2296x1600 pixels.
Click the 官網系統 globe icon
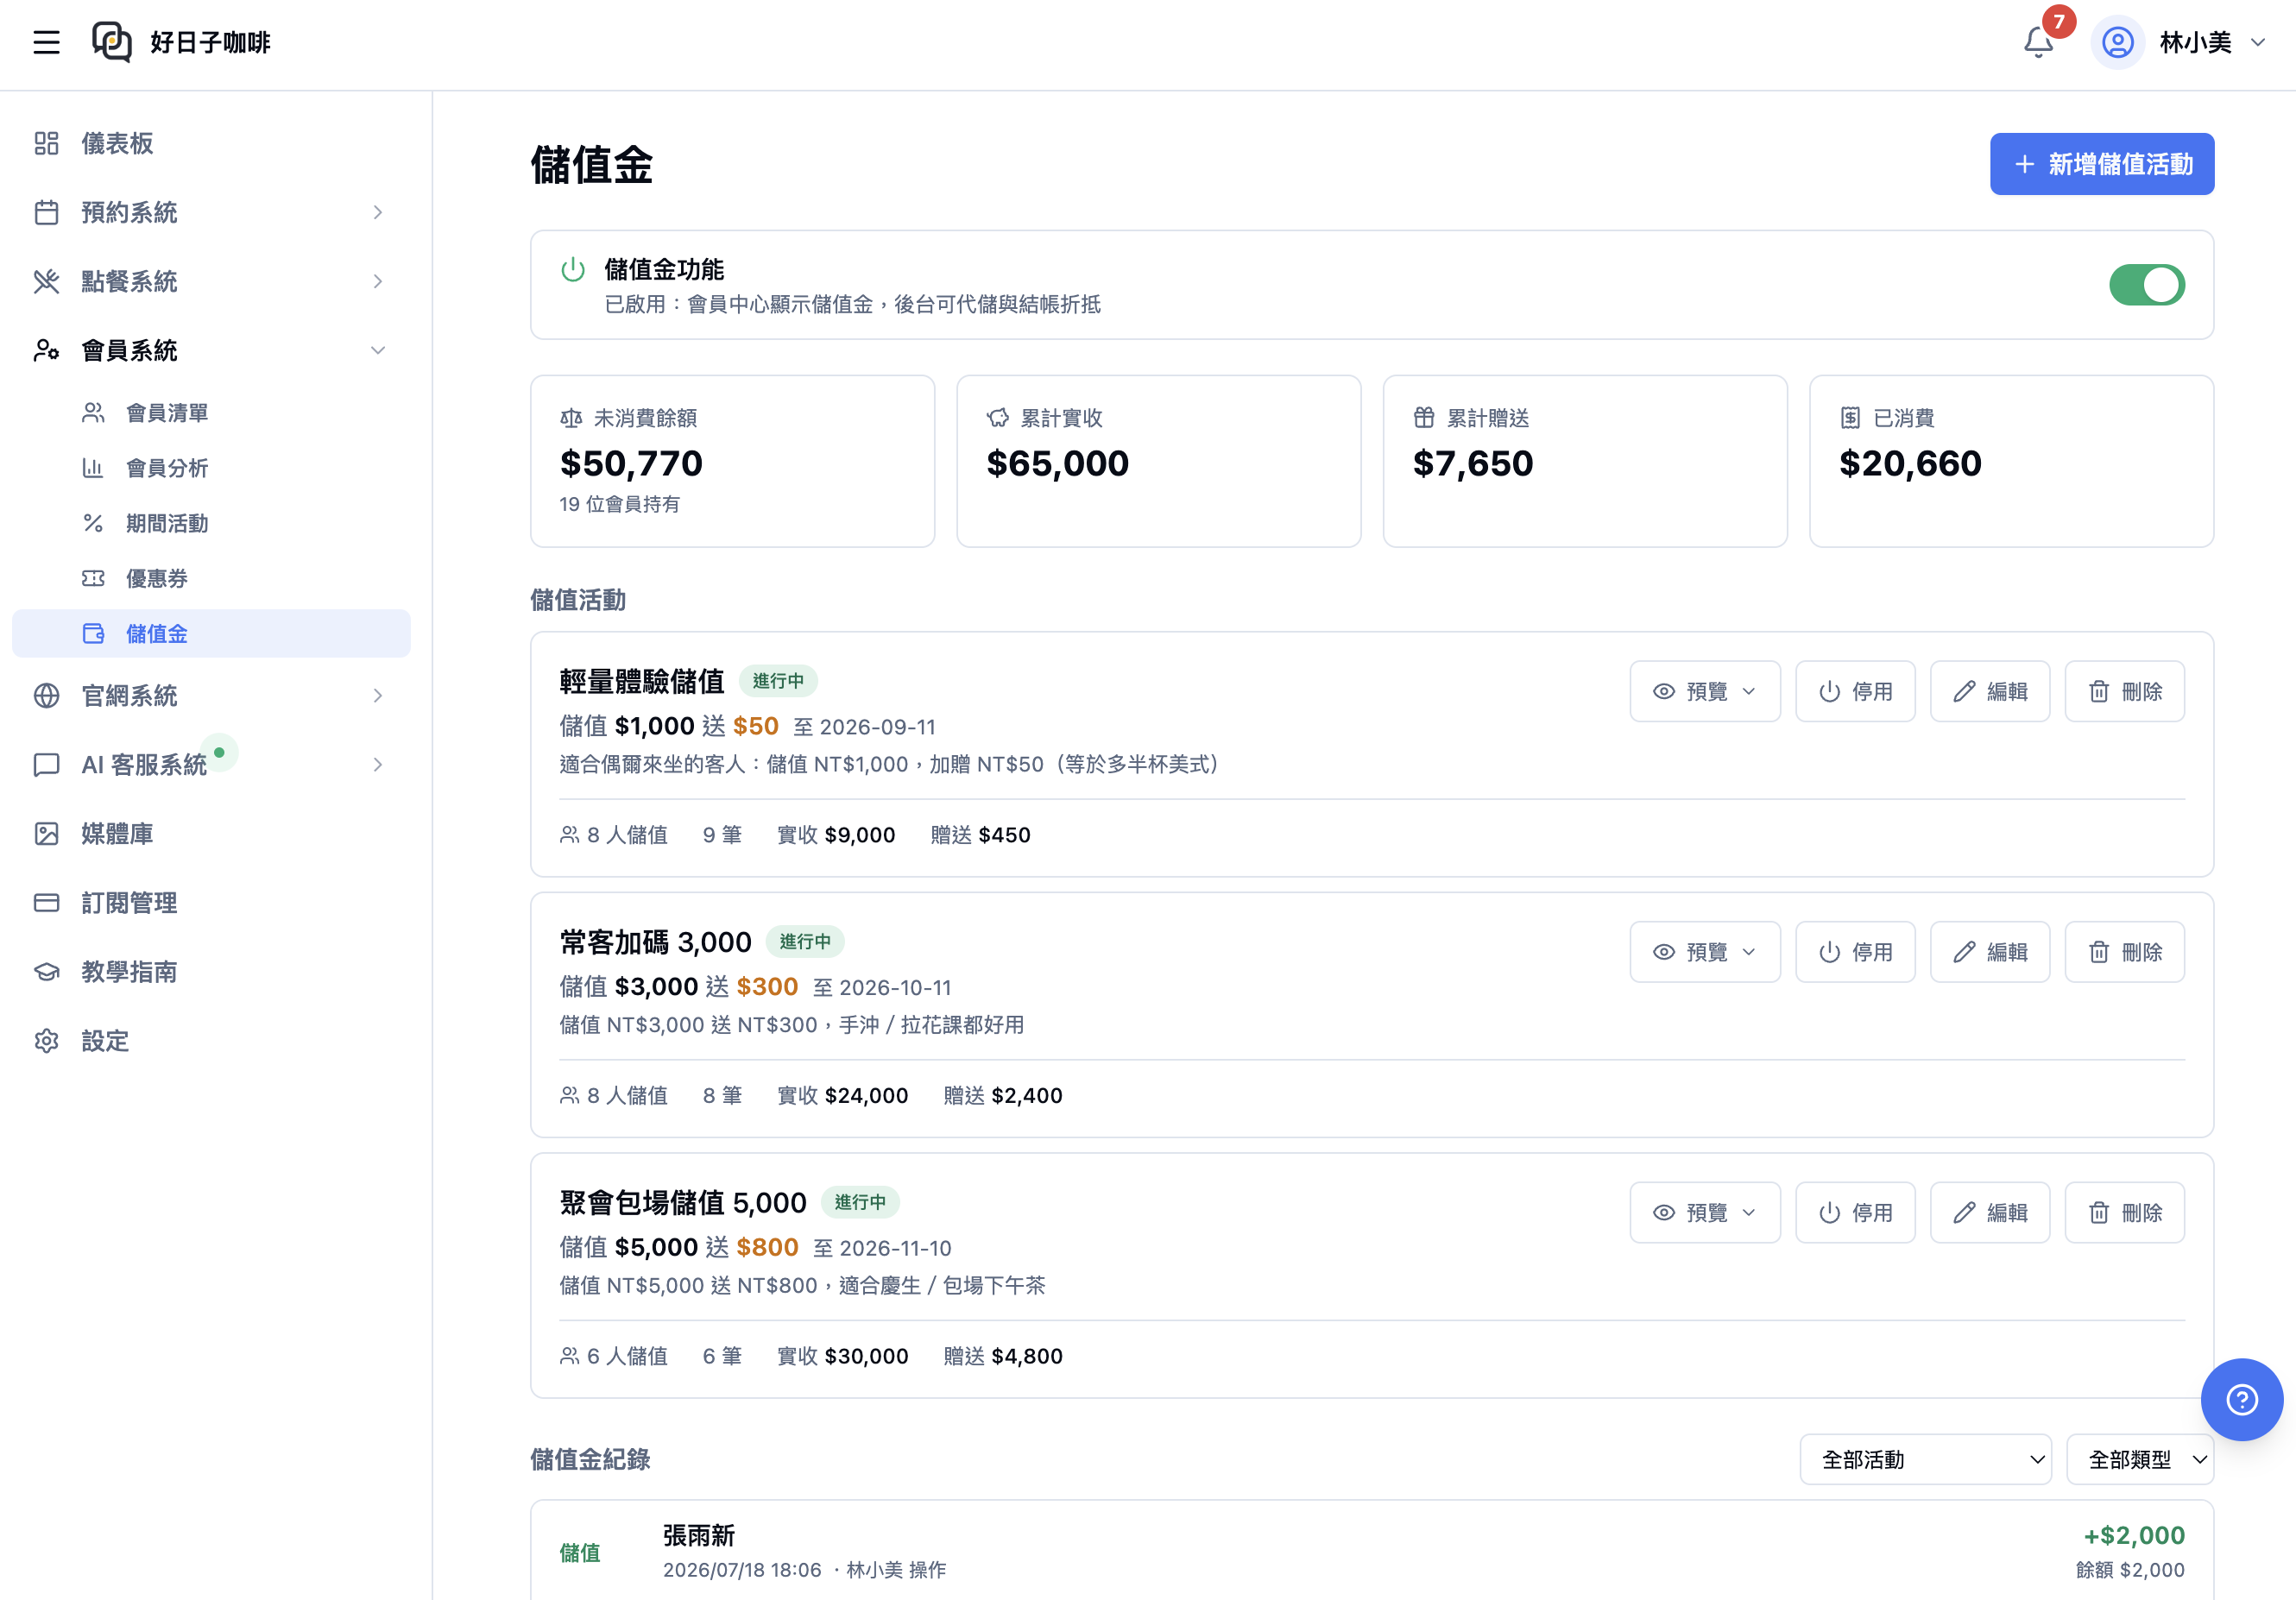46,695
